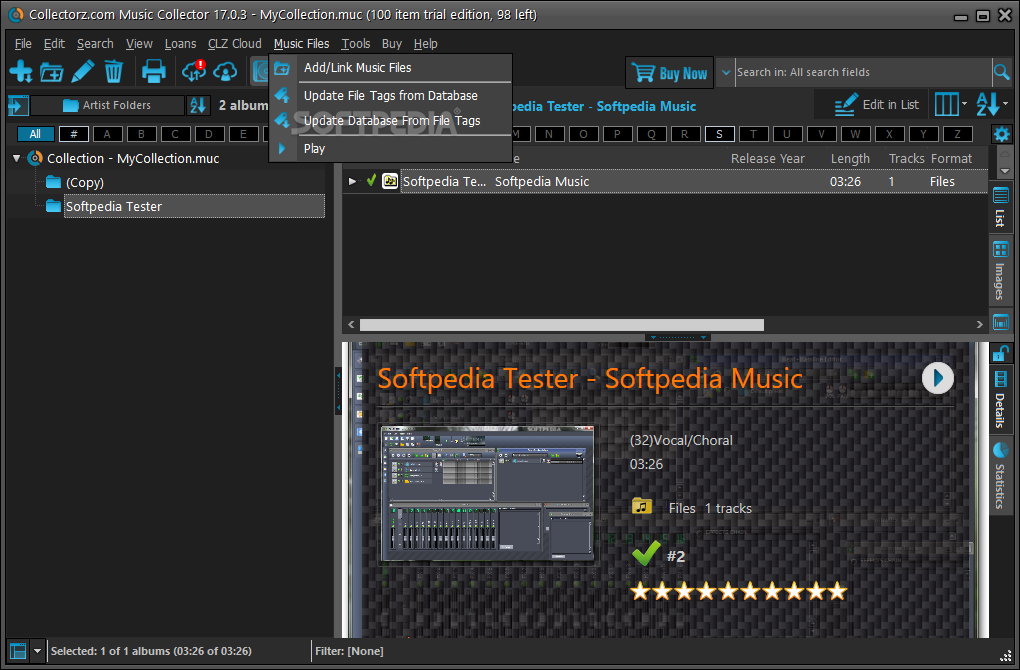Viewport: 1020px width, 670px height.
Task: Choose Add/Link Music Files menu entry
Action: [390, 68]
